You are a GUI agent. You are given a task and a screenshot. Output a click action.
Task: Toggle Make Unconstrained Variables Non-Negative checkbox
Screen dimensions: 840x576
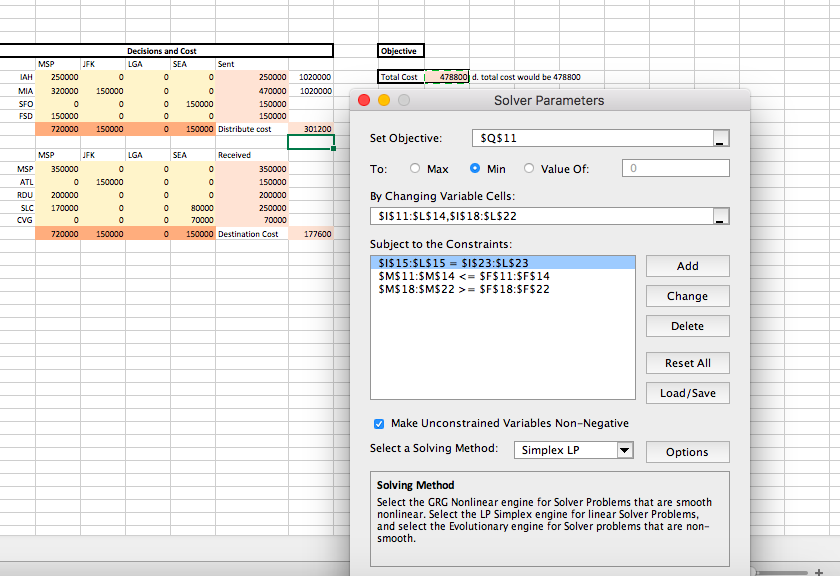pyautogui.click(x=378, y=422)
